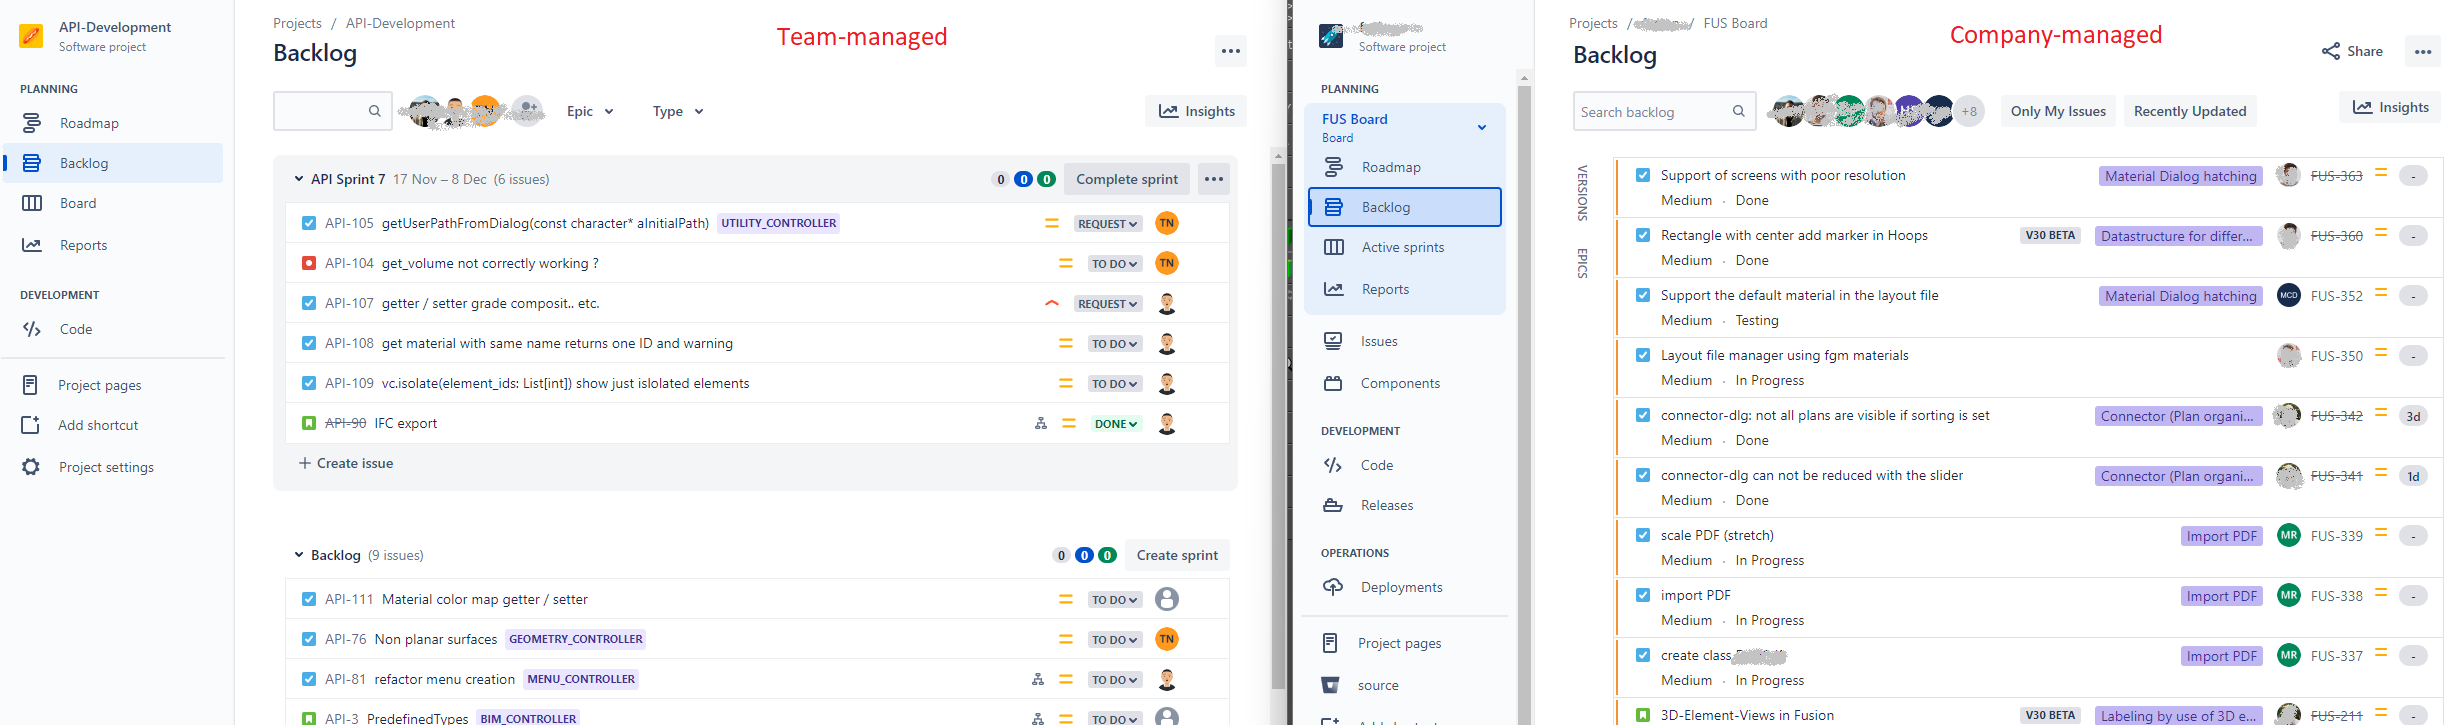Click the Project settings gear icon
The width and height of the screenshot is (2458, 725).
coord(31,467)
